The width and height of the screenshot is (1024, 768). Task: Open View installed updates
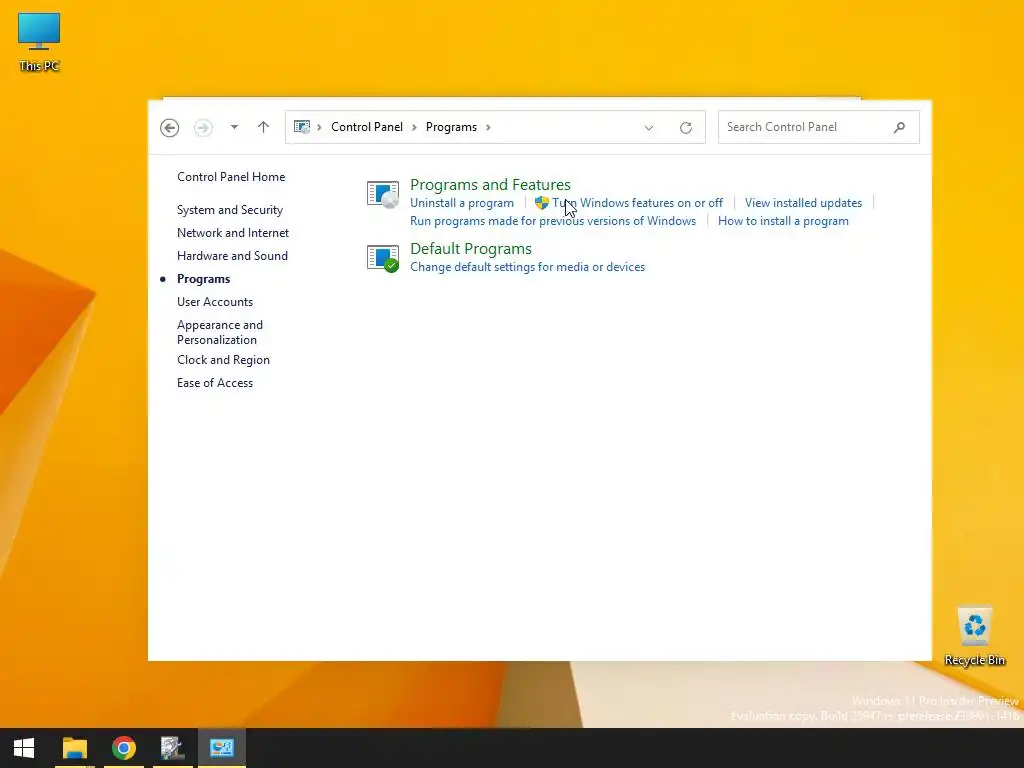(x=803, y=203)
